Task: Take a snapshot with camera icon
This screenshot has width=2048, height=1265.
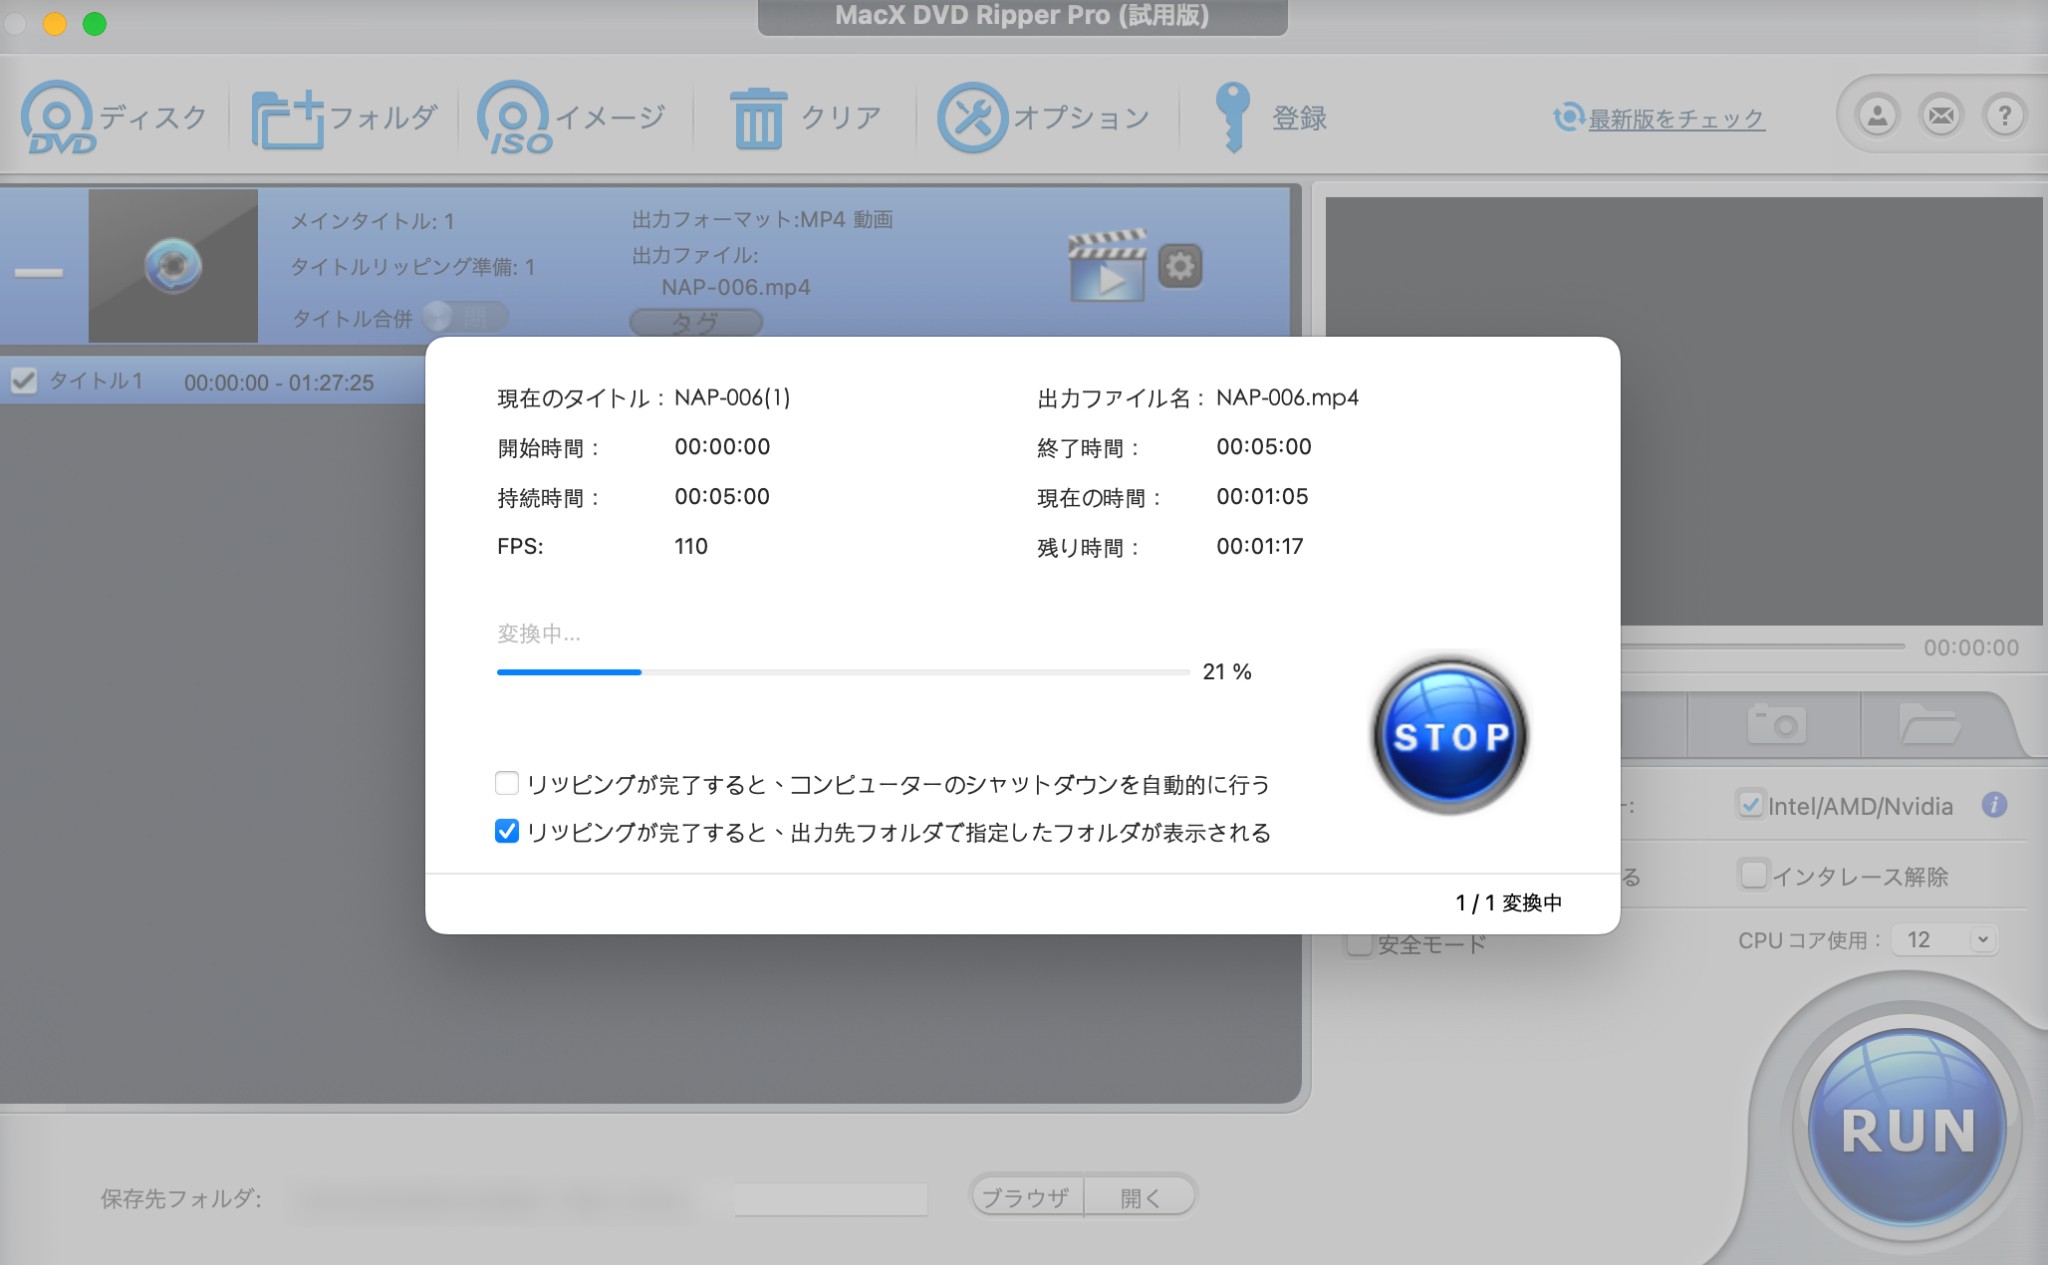Action: [x=1776, y=723]
